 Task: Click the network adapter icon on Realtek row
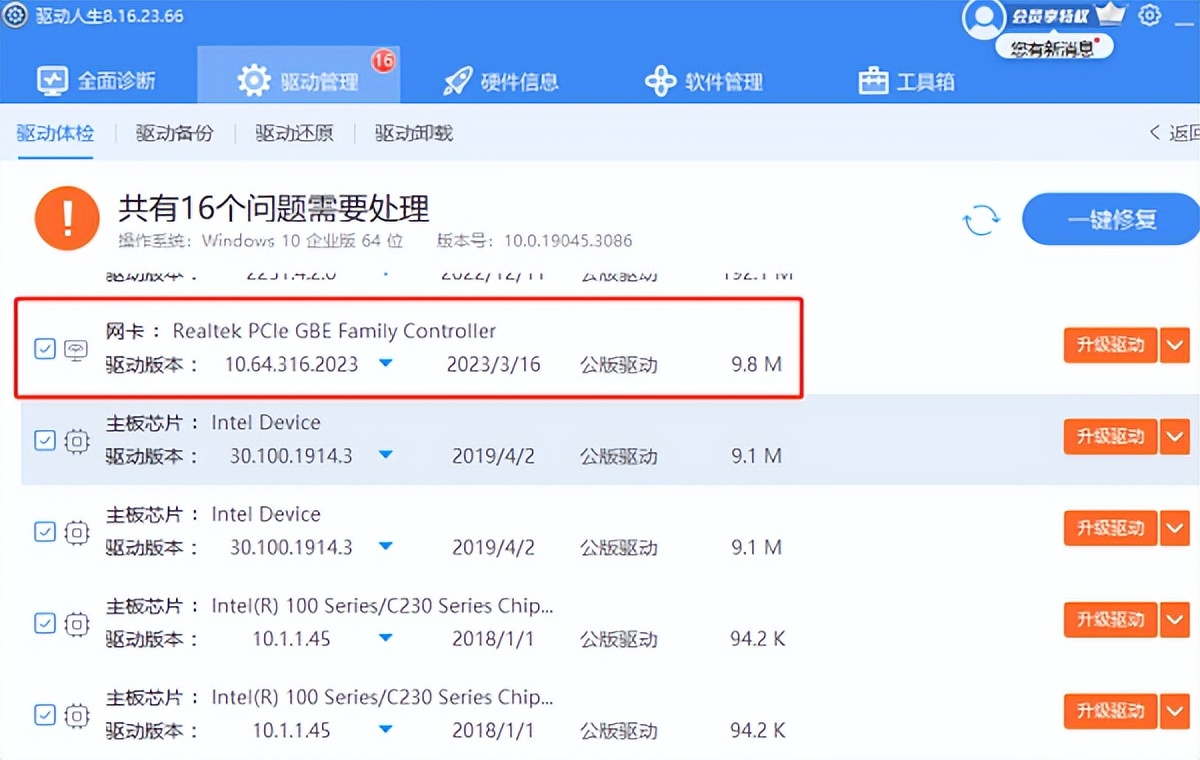(x=77, y=347)
